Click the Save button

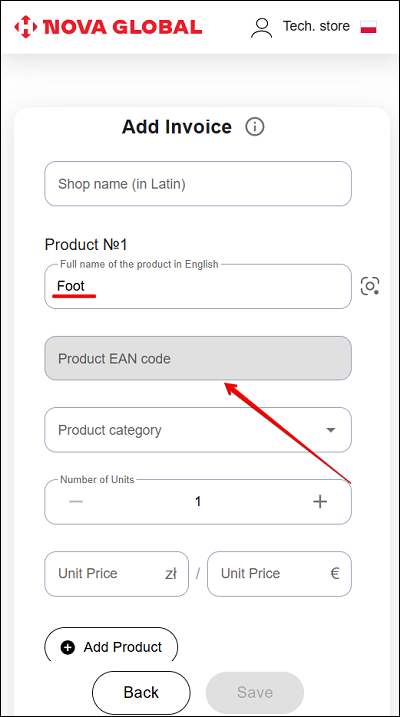click(255, 692)
